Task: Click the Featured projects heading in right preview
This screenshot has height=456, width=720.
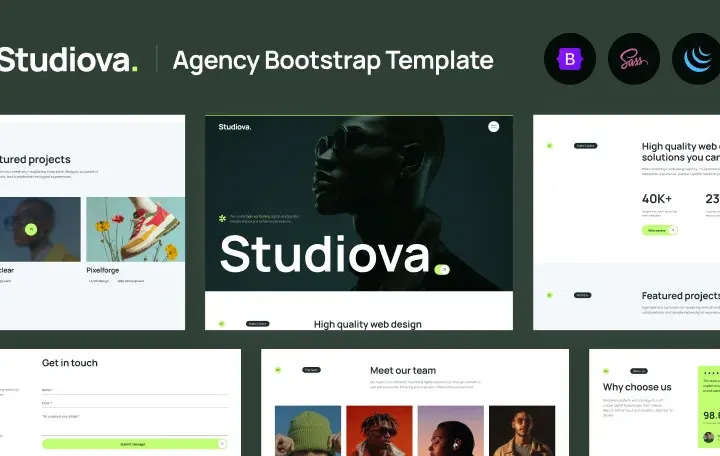Action: (x=681, y=296)
